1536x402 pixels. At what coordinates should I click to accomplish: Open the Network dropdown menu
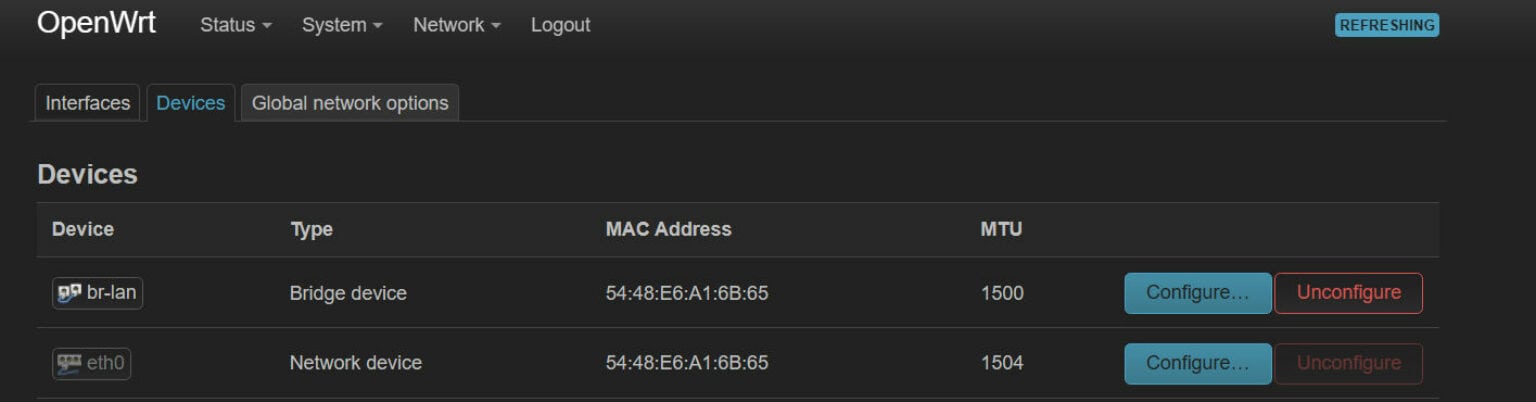pyautogui.click(x=457, y=25)
